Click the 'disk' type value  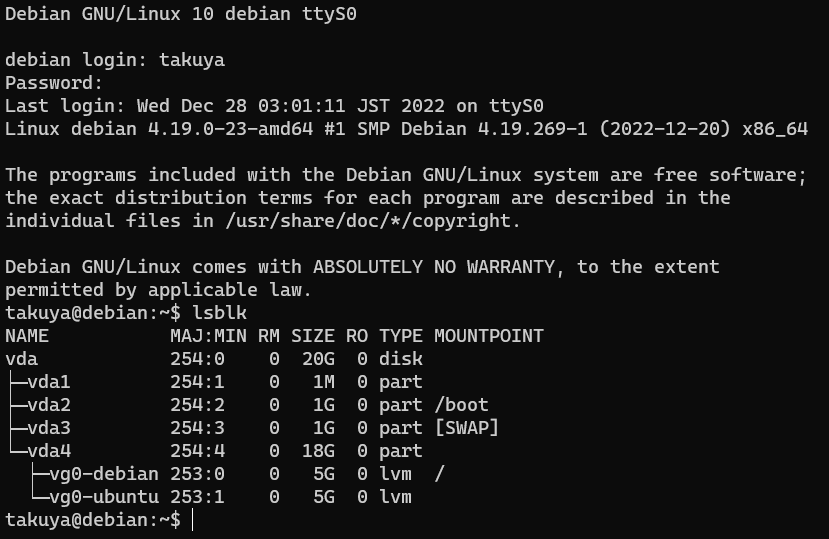(x=401, y=359)
